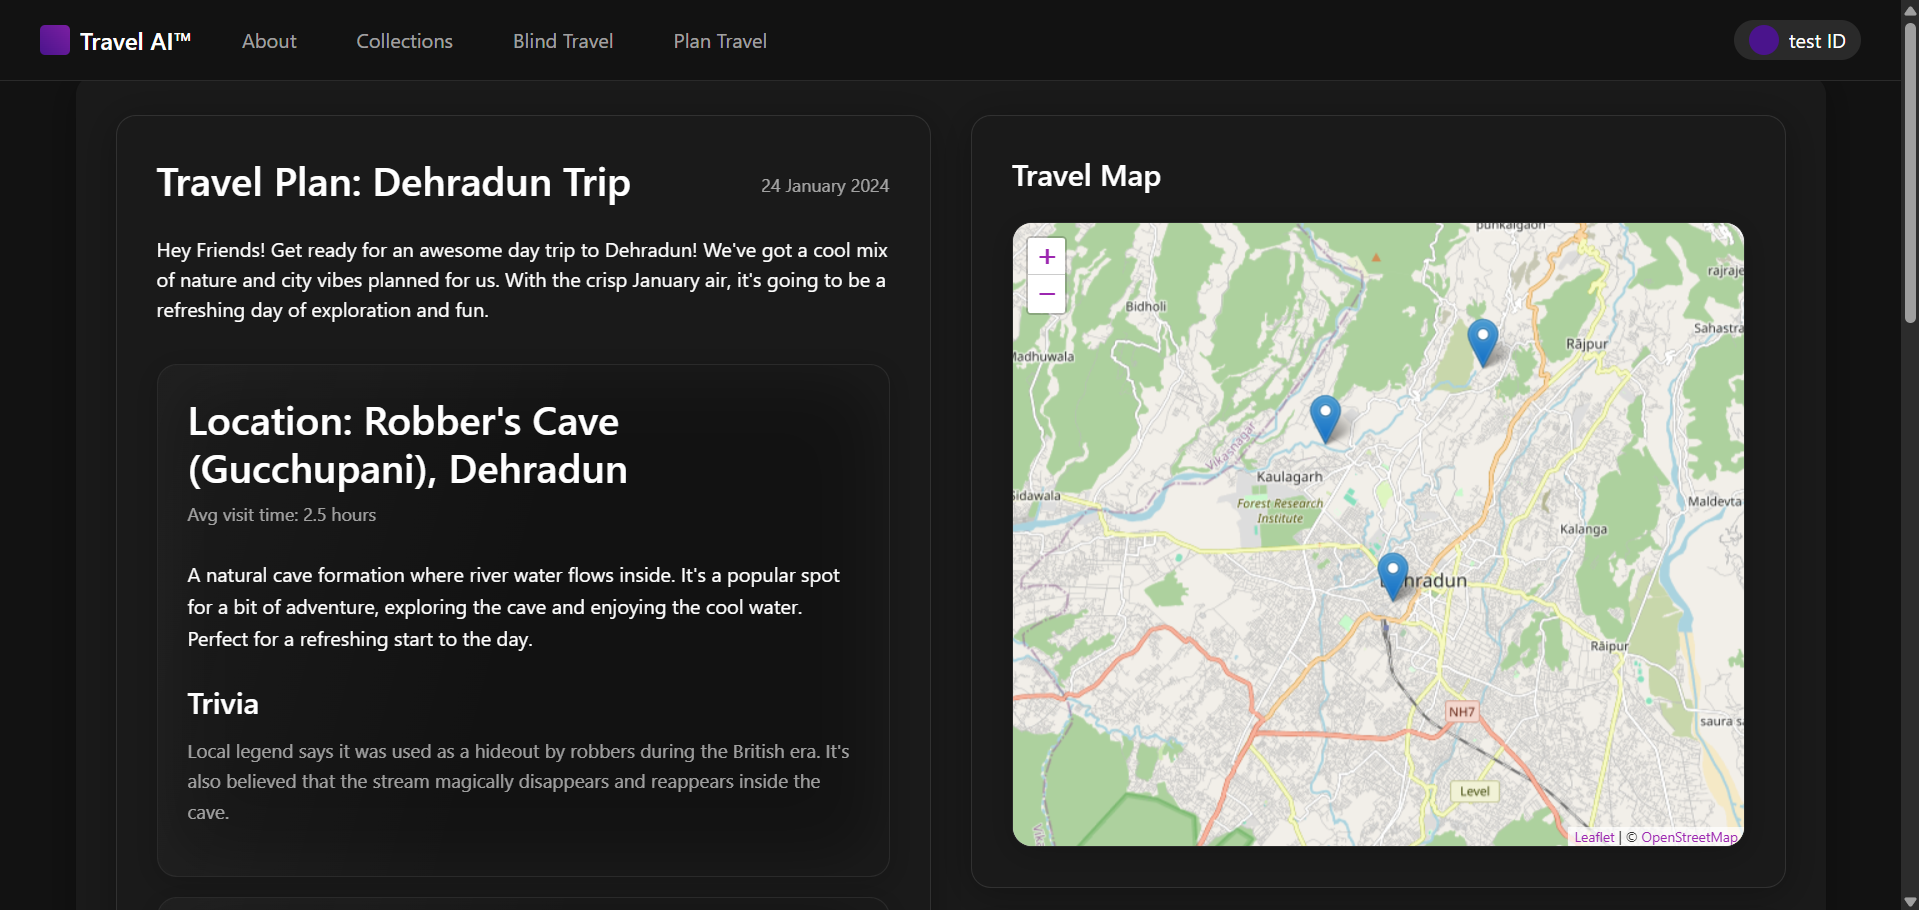The height and width of the screenshot is (910, 1919).
Task: Click the Travel AI brand name
Action: coord(135,41)
